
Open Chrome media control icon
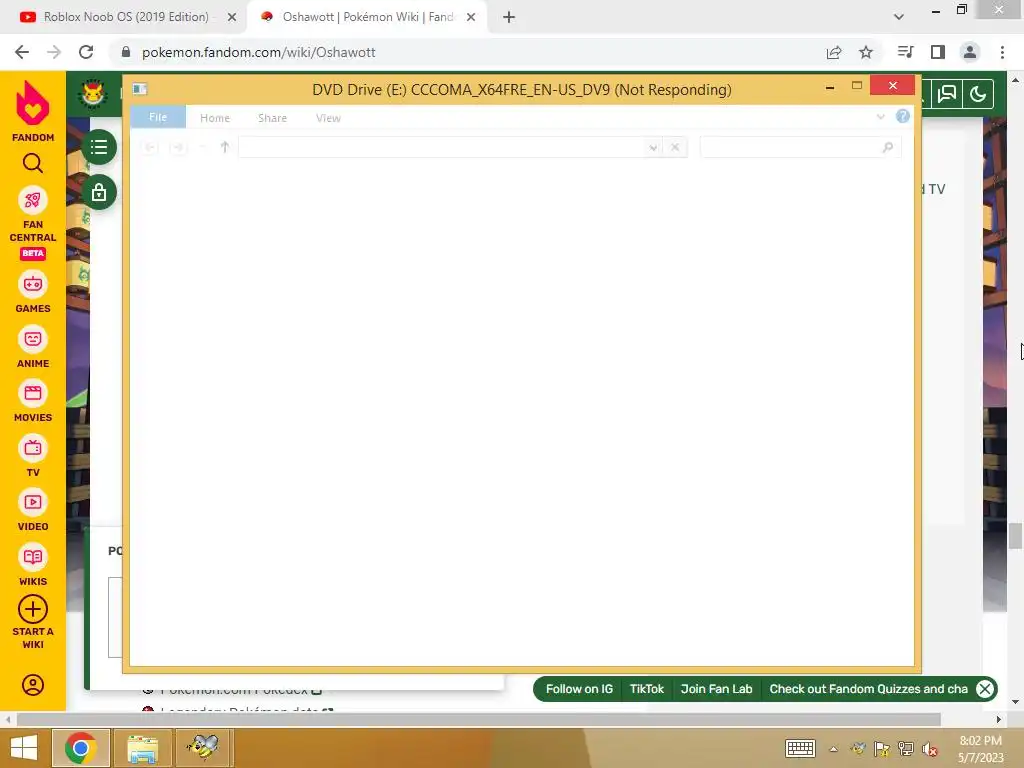(x=905, y=52)
